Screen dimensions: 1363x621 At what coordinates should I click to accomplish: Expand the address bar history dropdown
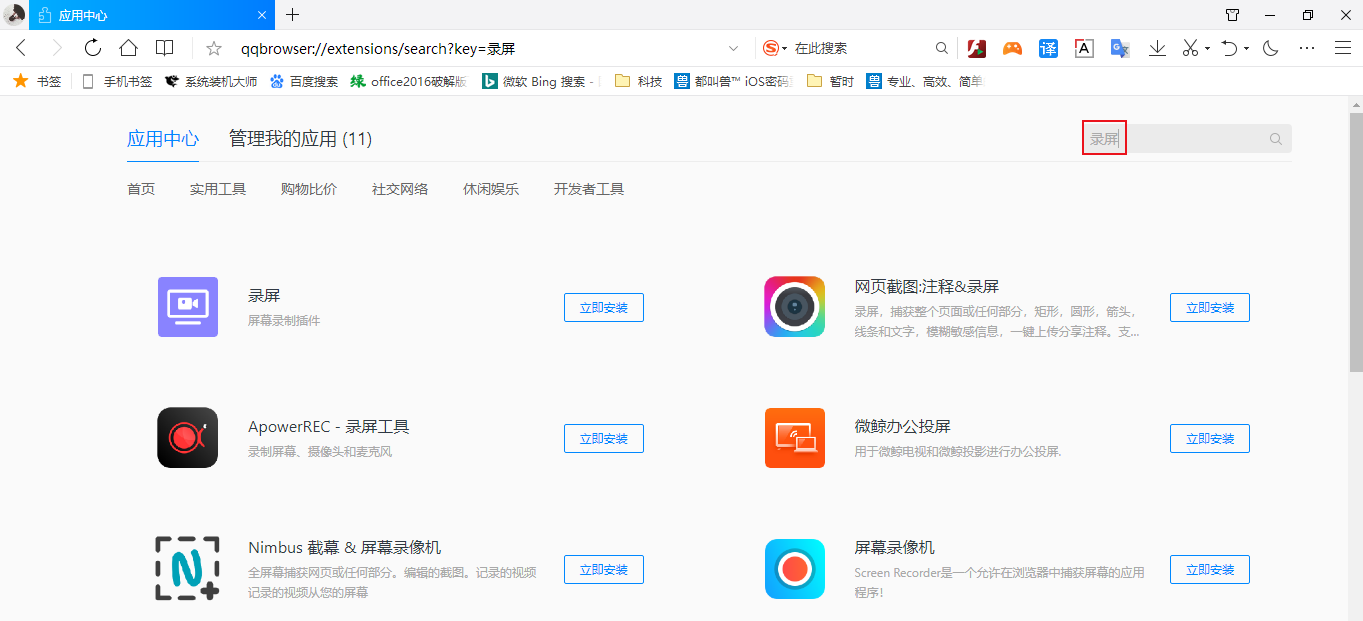tap(733, 48)
